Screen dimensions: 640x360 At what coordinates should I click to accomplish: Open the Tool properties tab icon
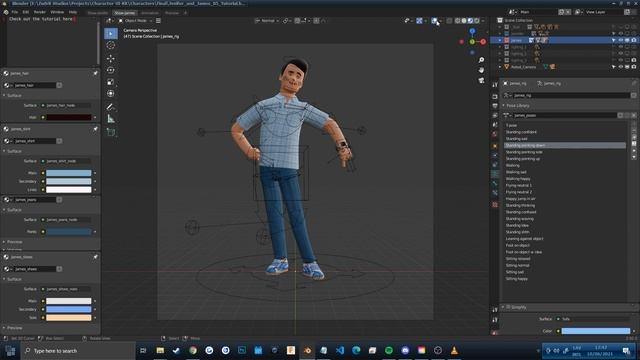pos(495,85)
